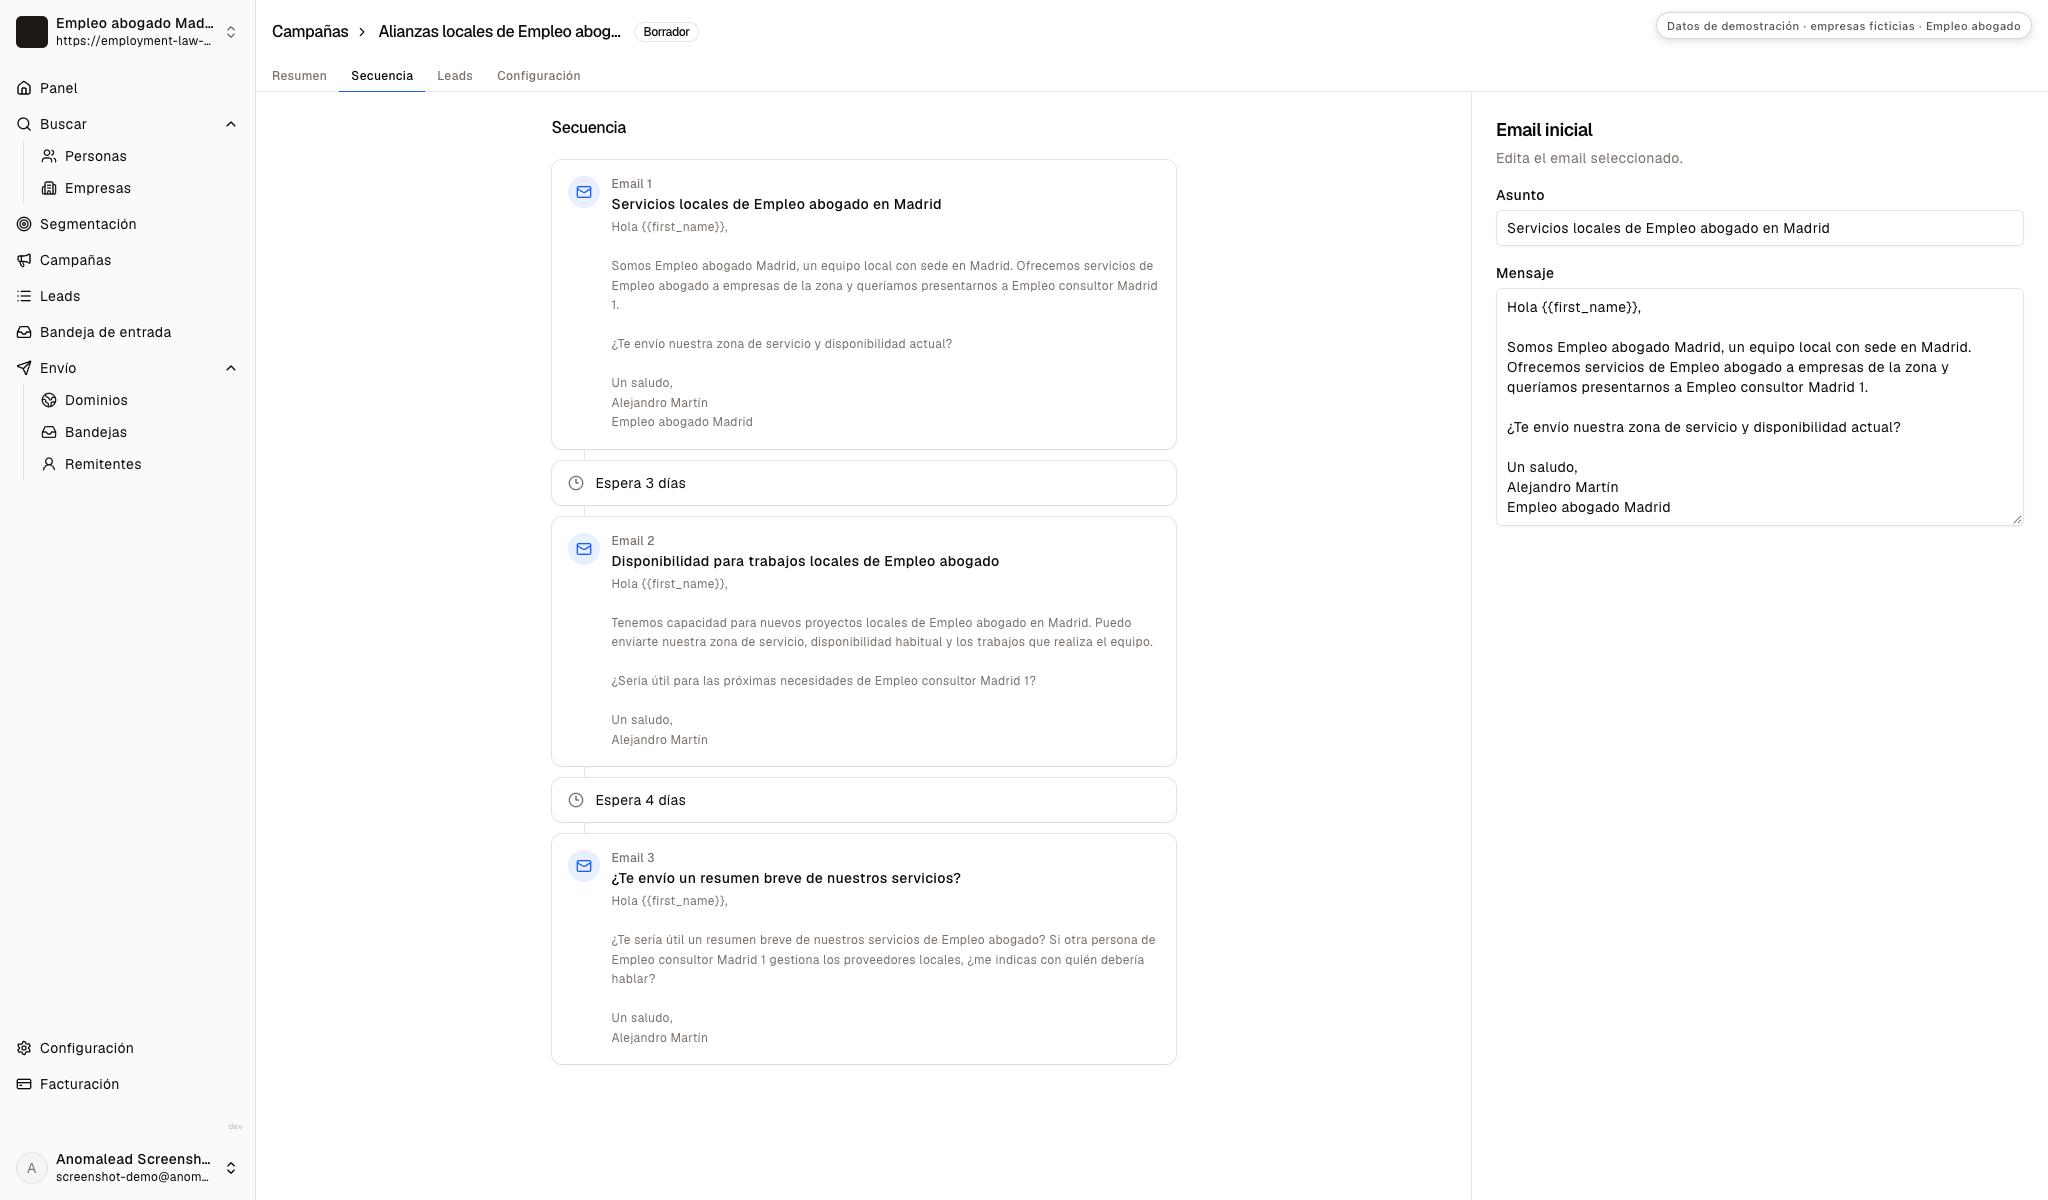This screenshot has height=1200, width=2048.
Task: Click the user avatar letter A
Action: (x=32, y=1168)
